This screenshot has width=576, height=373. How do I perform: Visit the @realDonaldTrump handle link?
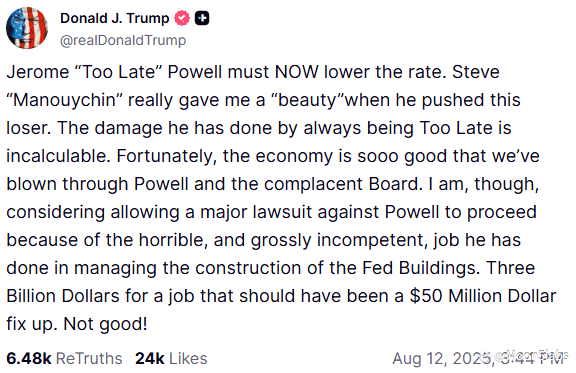tap(123, 40)
